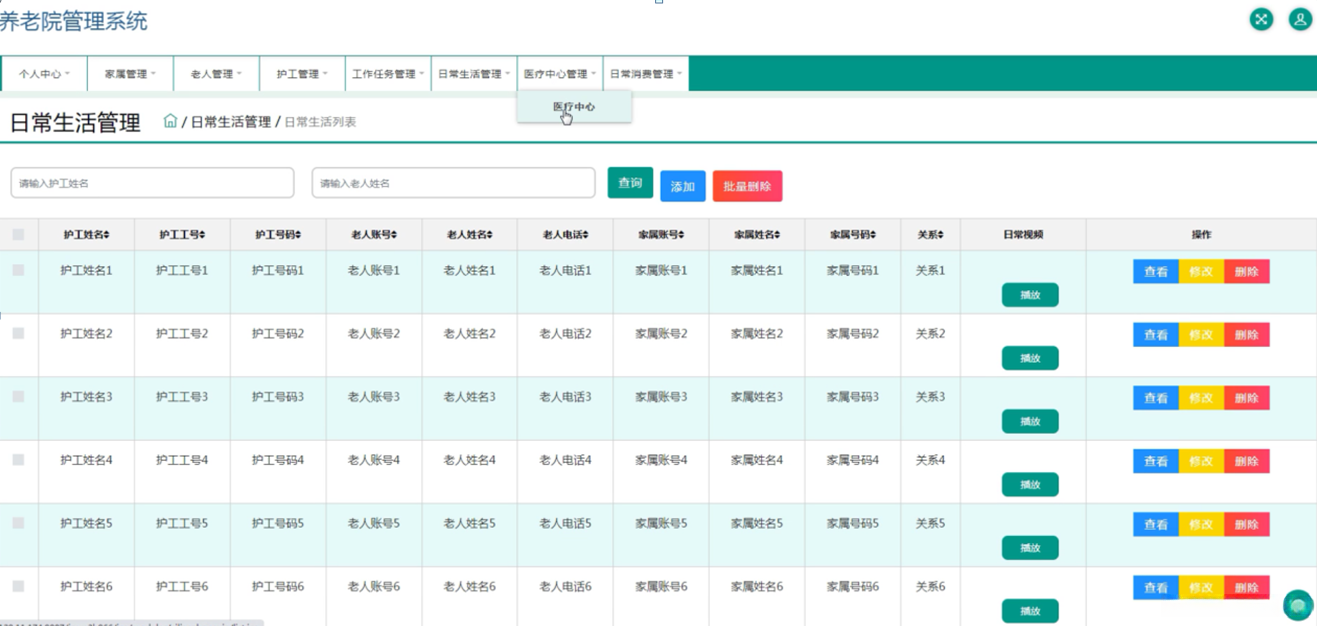Play the daily video for 护工姓名6
Screen dimensions: 1317x626
click(1030, 611)
